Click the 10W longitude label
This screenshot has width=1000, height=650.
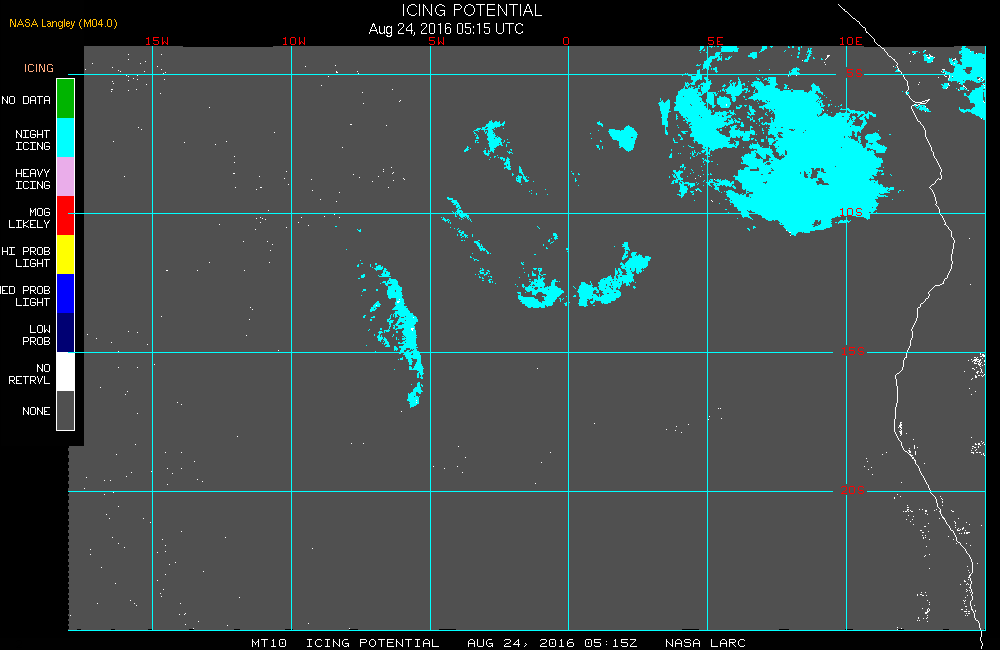pos(294,41)
